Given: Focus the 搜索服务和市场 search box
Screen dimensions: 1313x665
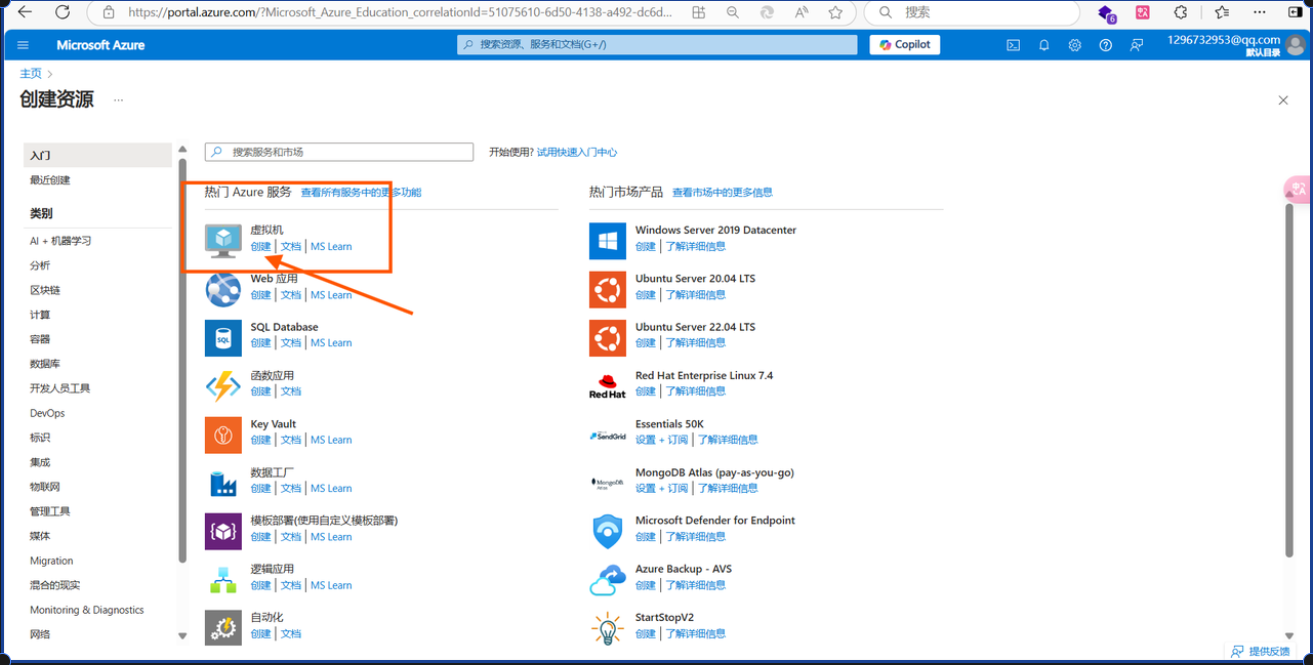Looking at the screenshot, I should pyautogui.click(x=339, y=152).
